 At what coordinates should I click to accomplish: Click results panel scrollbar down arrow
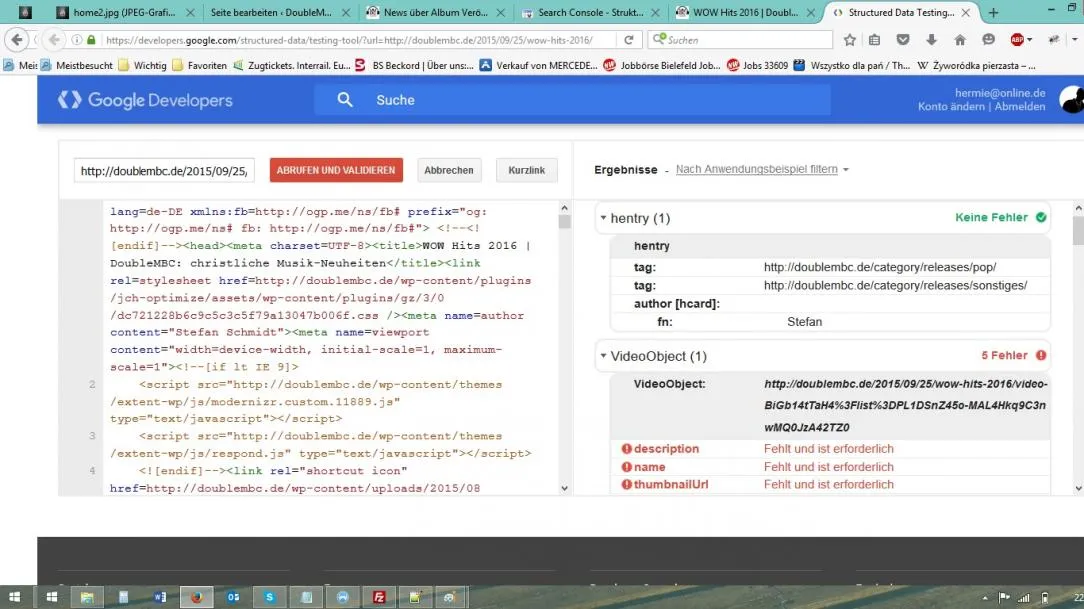pos(1078,488)
